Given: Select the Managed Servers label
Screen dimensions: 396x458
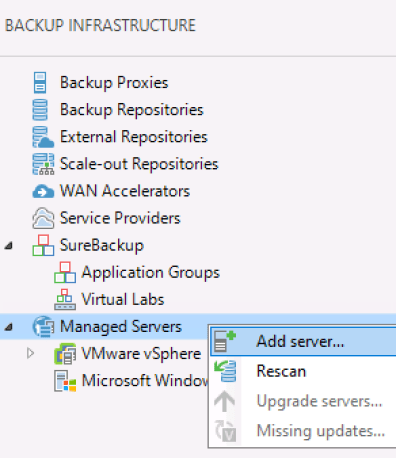Looking at the screenshot, I should click(x=121, y=326).
